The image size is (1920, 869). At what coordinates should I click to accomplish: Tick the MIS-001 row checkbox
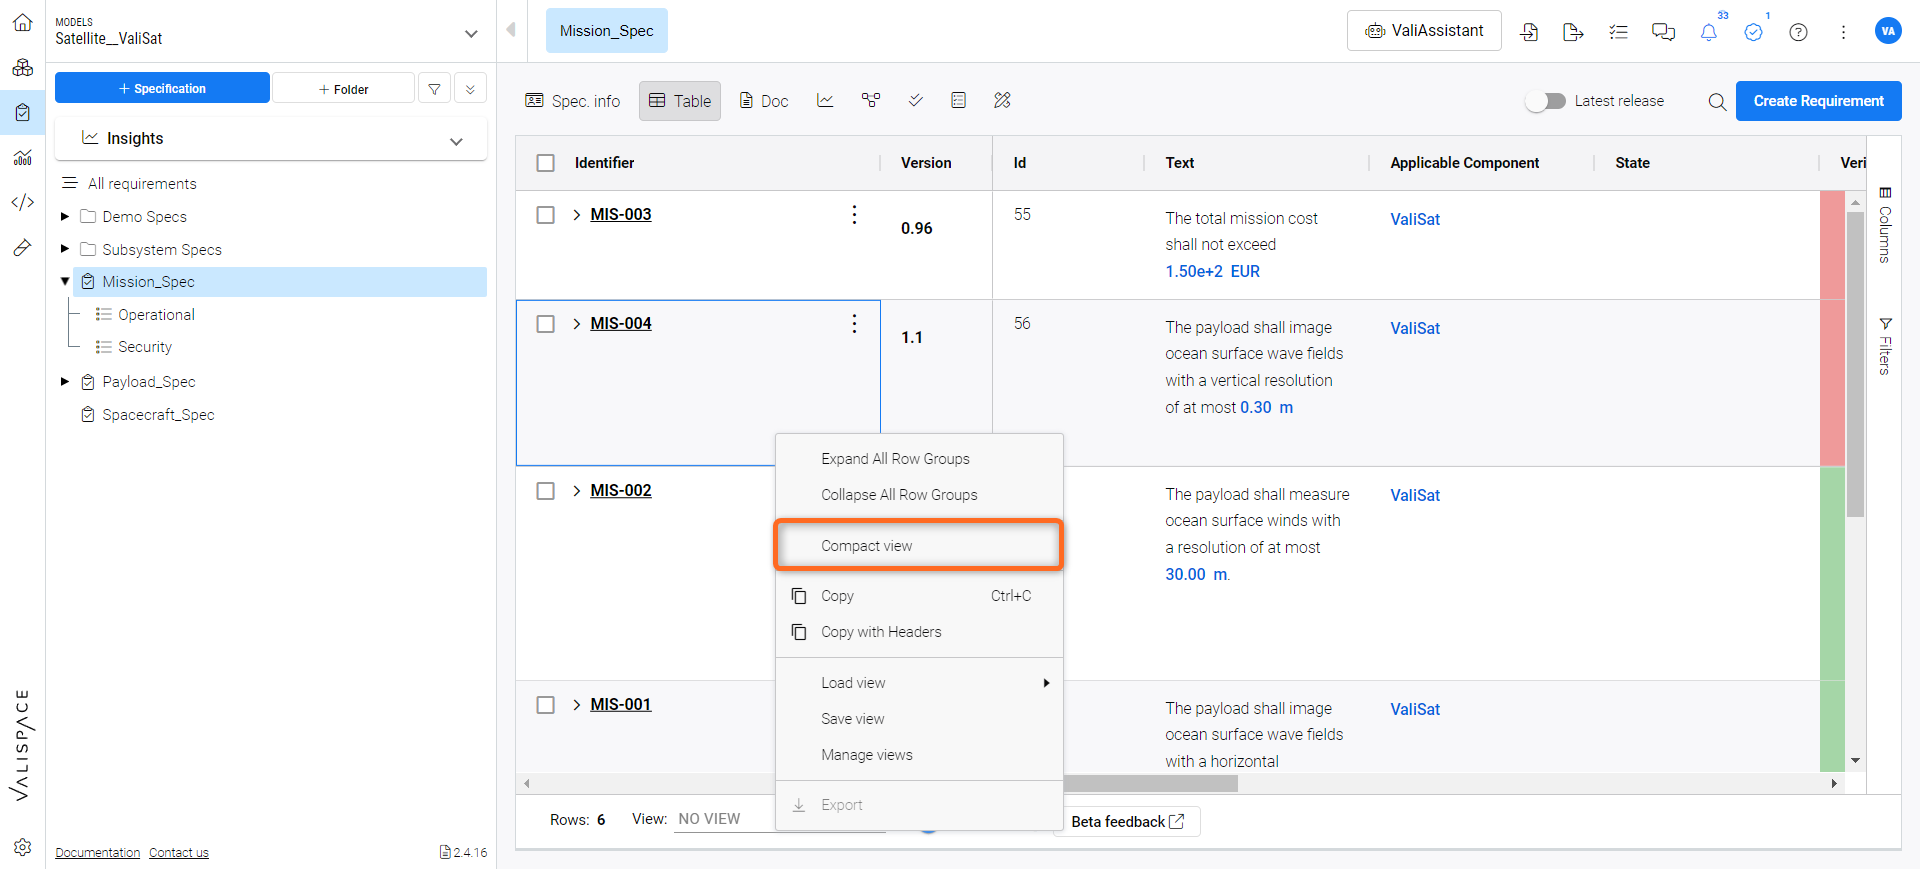[545, 704]
